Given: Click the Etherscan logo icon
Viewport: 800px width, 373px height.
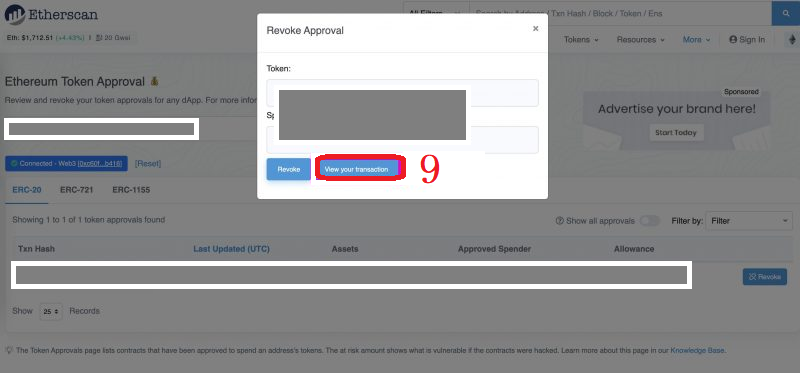Looking at the screenshot, I should (15, 14).
